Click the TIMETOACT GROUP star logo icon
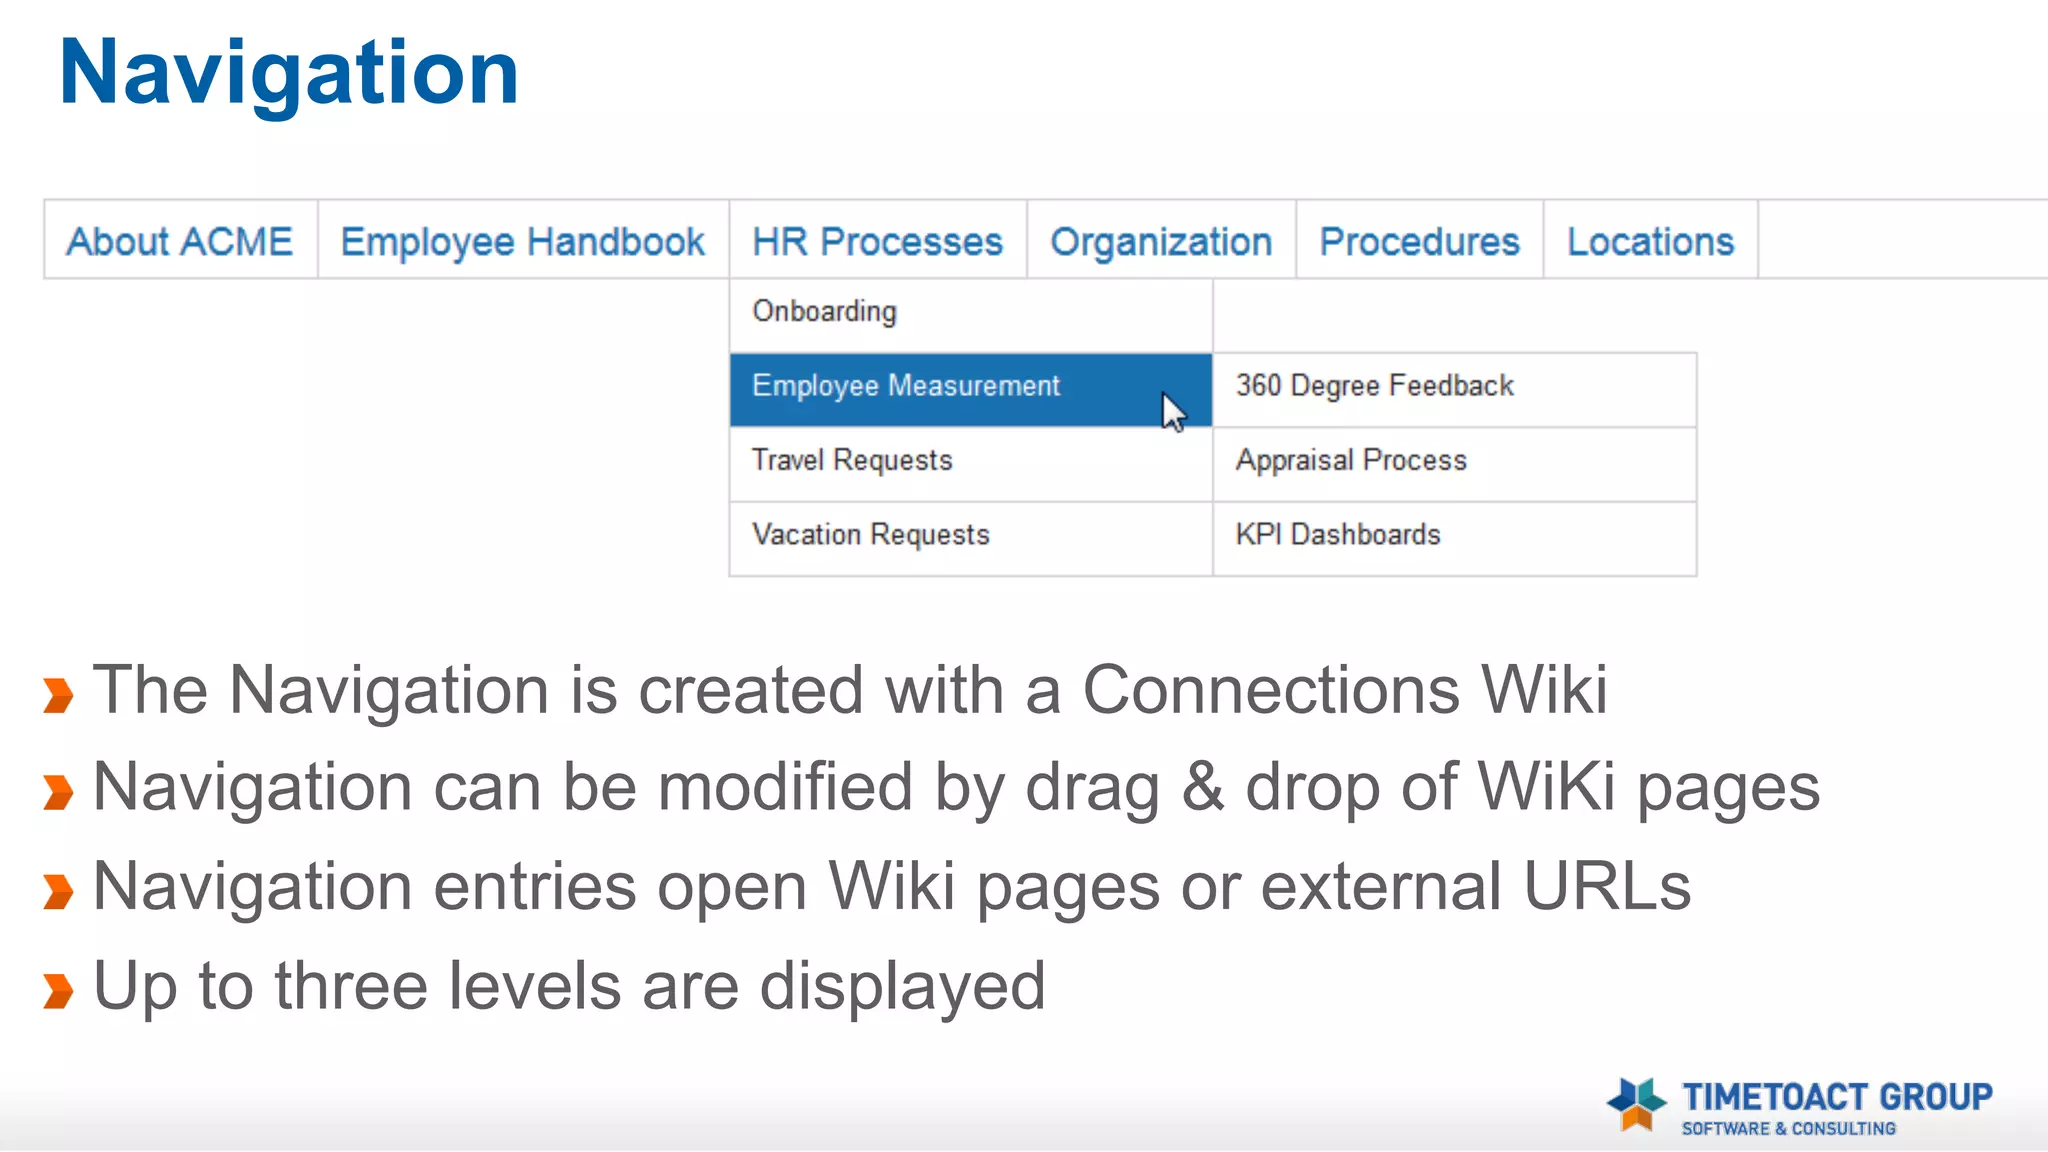The width and height of the screenshot is (2048, 1152). 1636,1104
